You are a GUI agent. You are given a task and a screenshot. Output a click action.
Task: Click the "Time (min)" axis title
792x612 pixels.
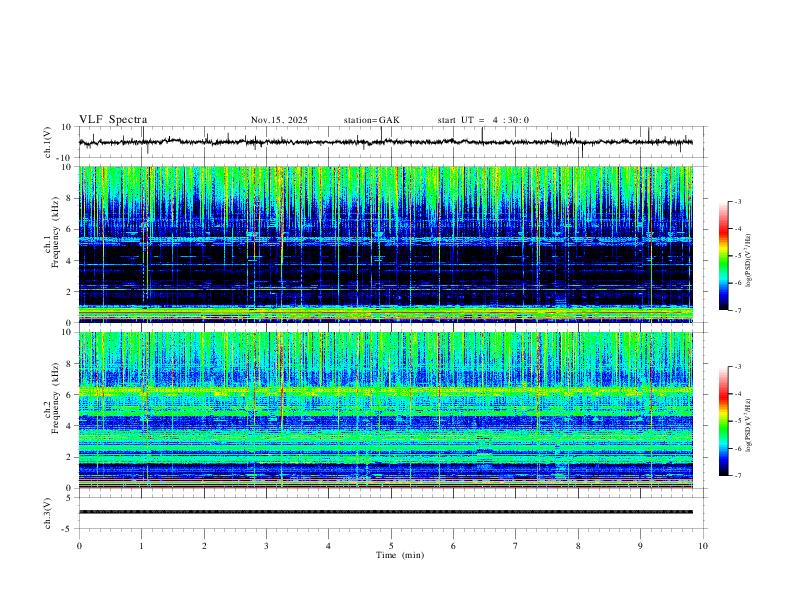click(x=400, y=555)
